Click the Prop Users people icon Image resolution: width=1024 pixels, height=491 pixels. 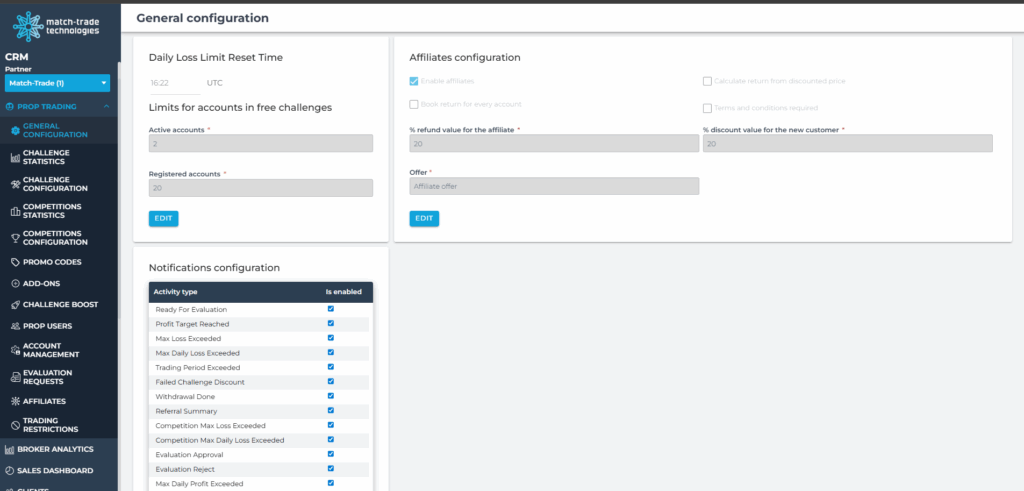[14, 325]
